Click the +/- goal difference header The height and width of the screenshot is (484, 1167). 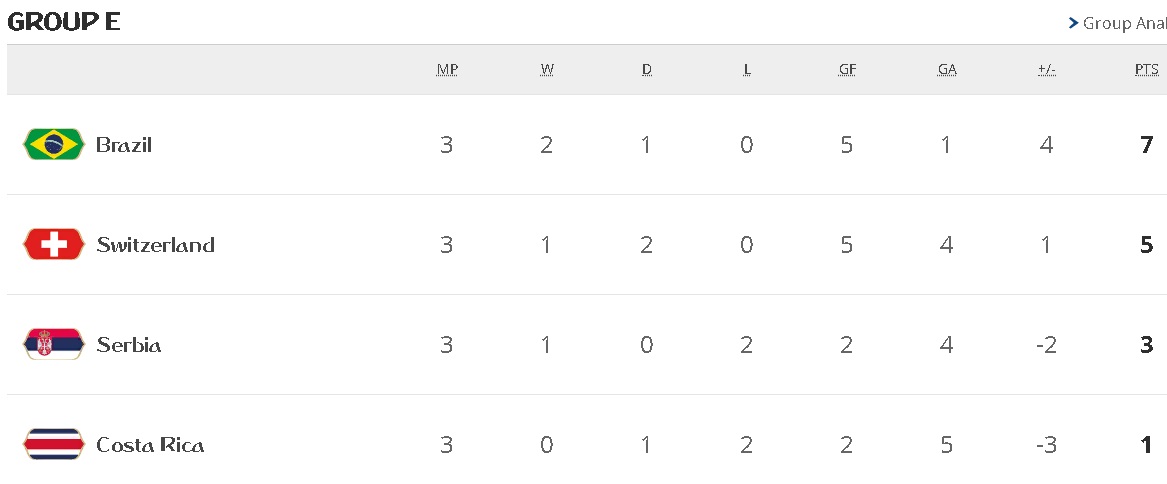pos(1047,70)
